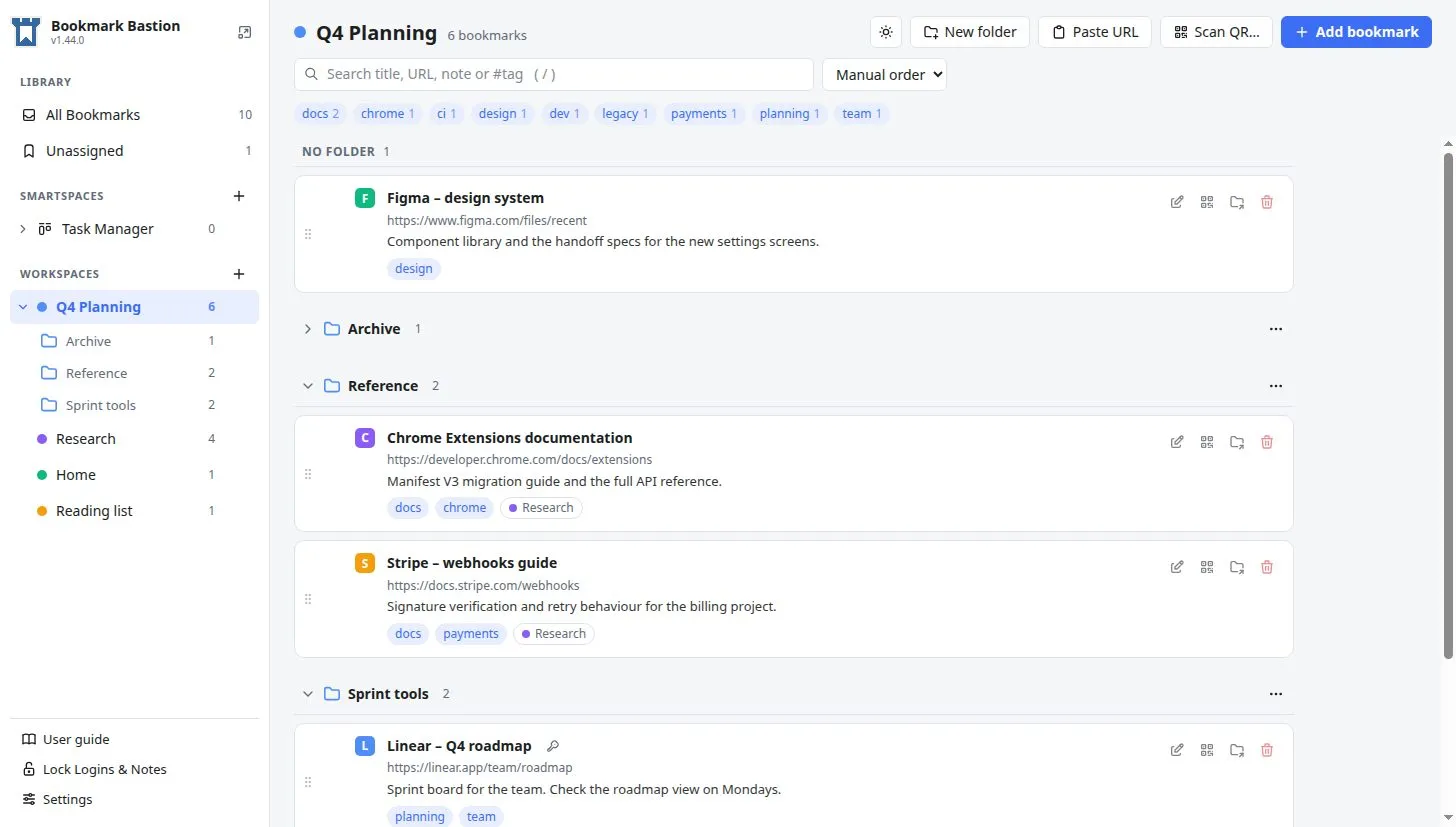Image resolution: width=1456 pixels, height=827 pixels.
Task: Click the Add bookmark button
Action: [1356, 32]
